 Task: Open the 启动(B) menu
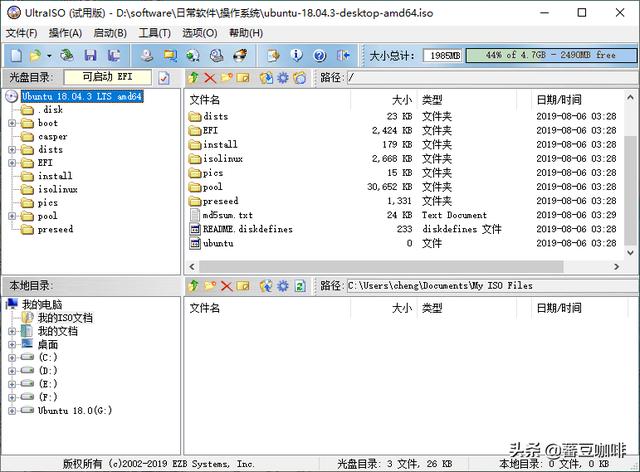[x=110, y=33]
